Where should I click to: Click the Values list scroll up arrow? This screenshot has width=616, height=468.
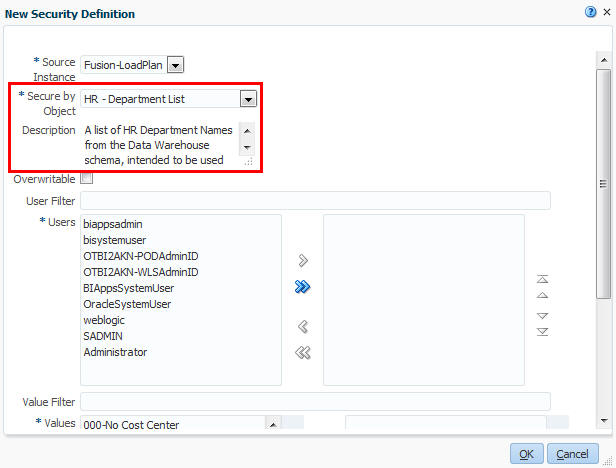[x=273, y=424]
